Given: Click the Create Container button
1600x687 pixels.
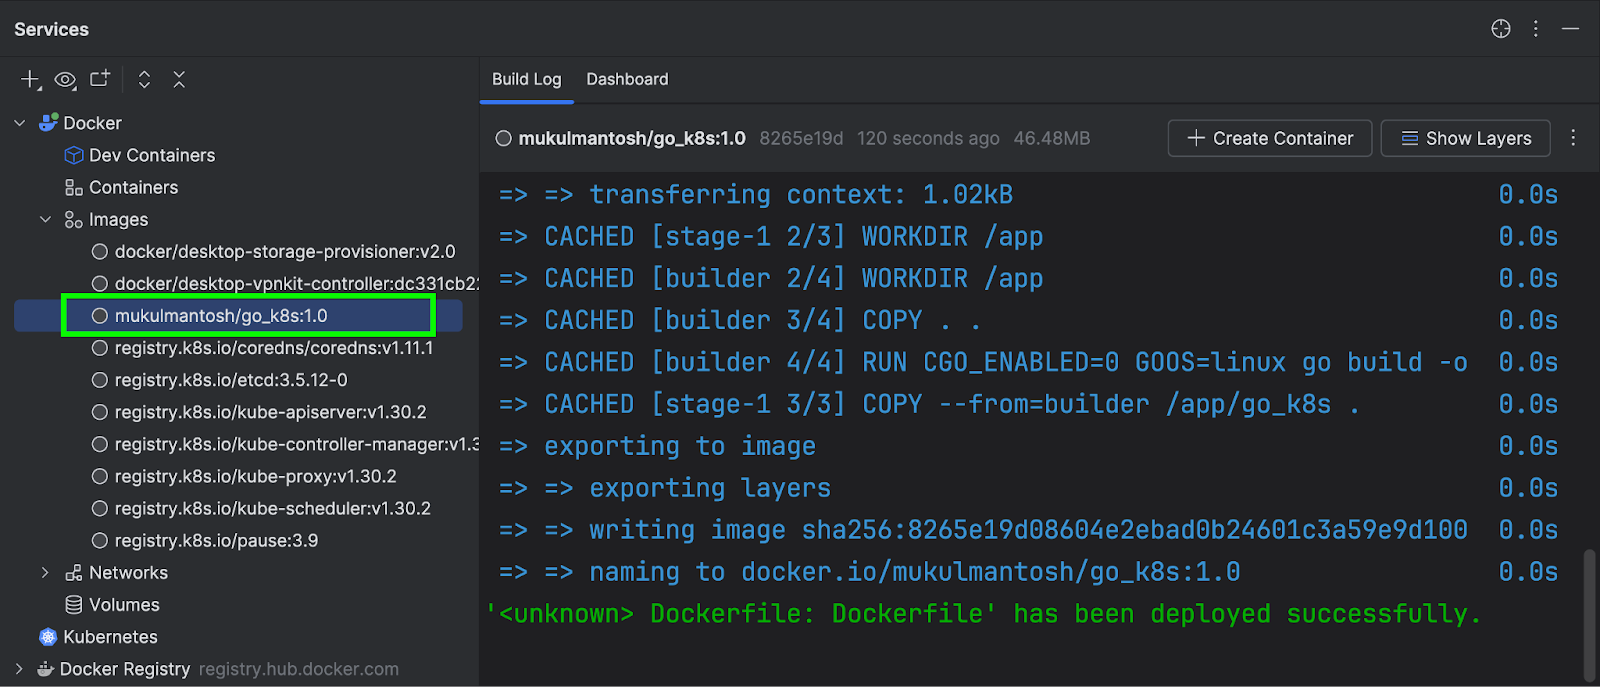Looking at the screenshot, I should click(x=1270, y=138).
